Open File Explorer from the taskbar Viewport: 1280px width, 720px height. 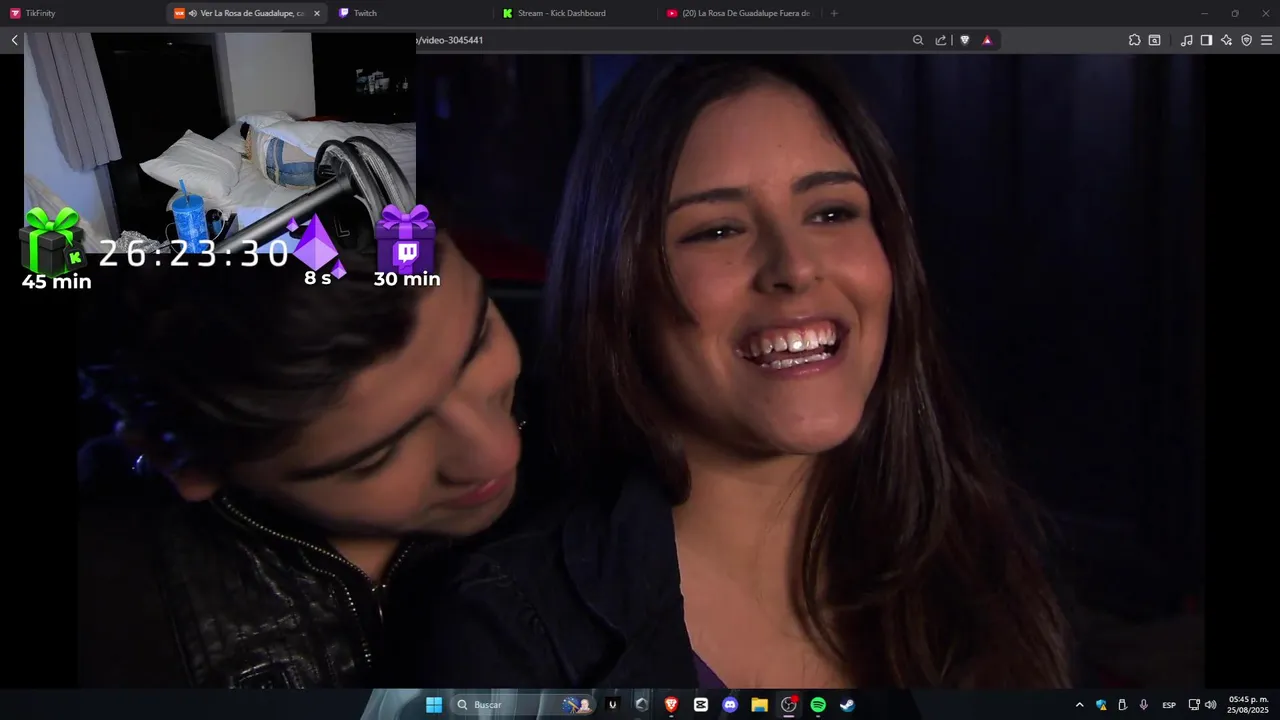click(x=759, y=705)
